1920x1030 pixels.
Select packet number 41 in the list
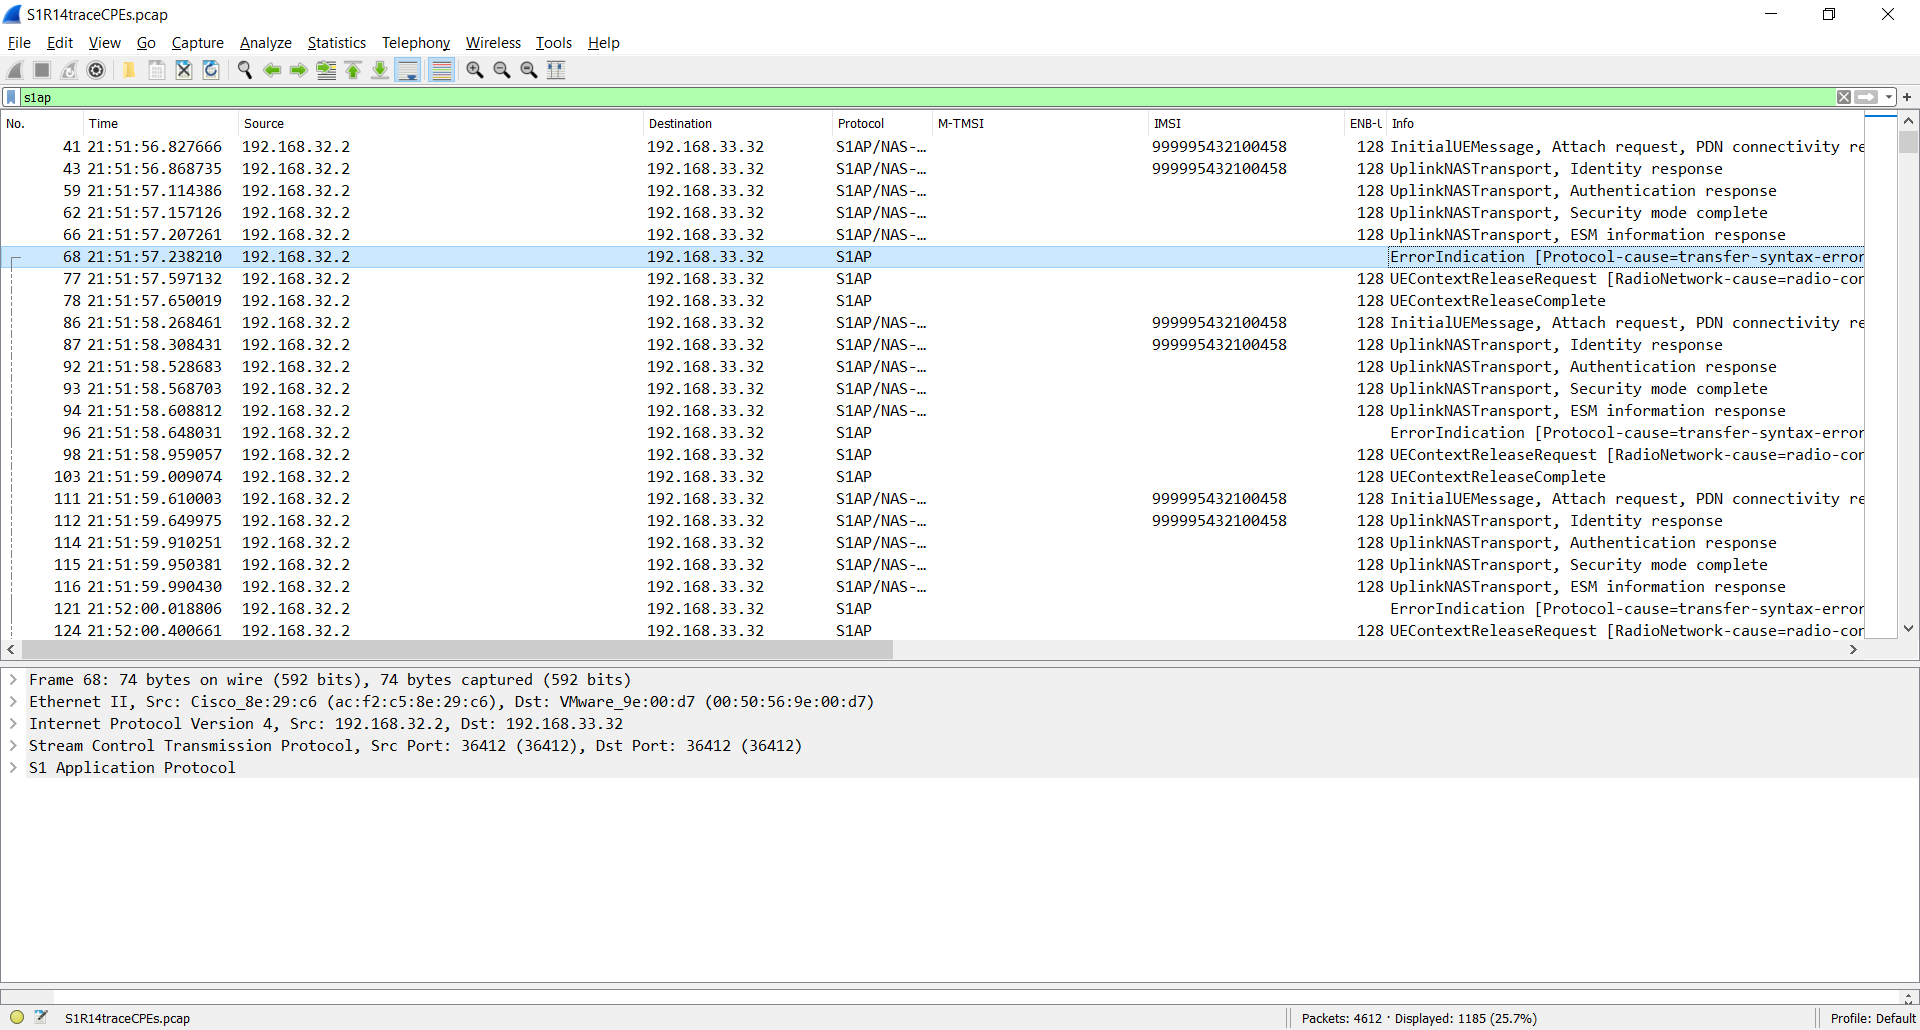(x=400, y=146)
